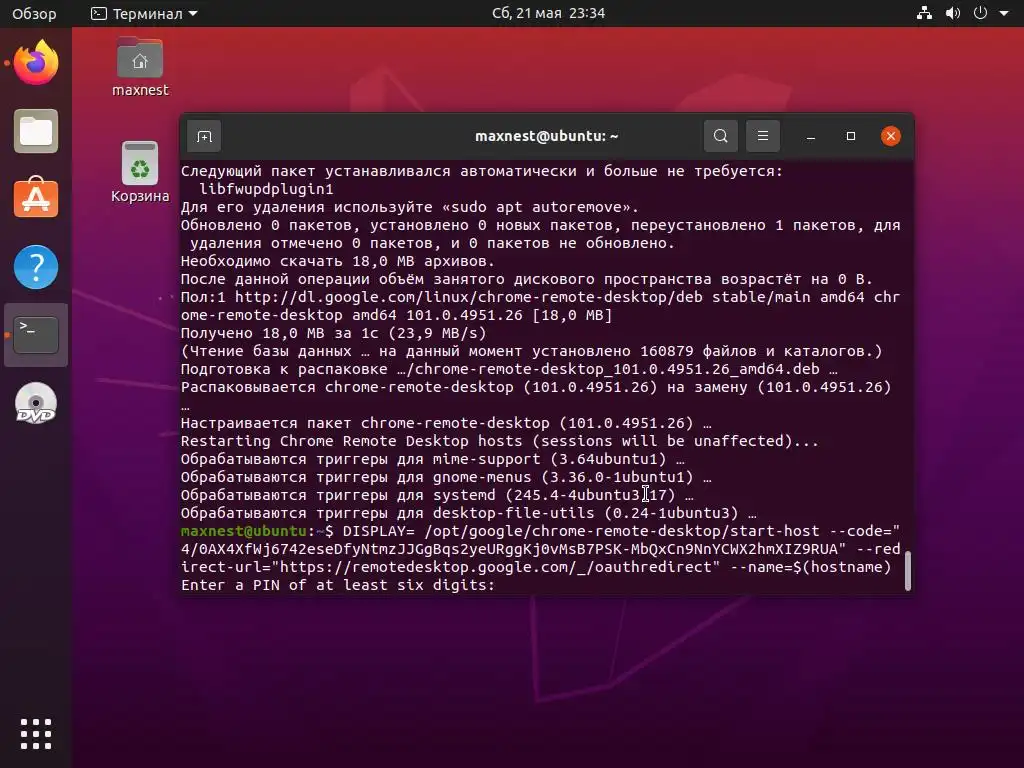Screen dimensions: 1024x768
Task: Click the gnome-menus triggers line
Action: [x=446, y=477]
